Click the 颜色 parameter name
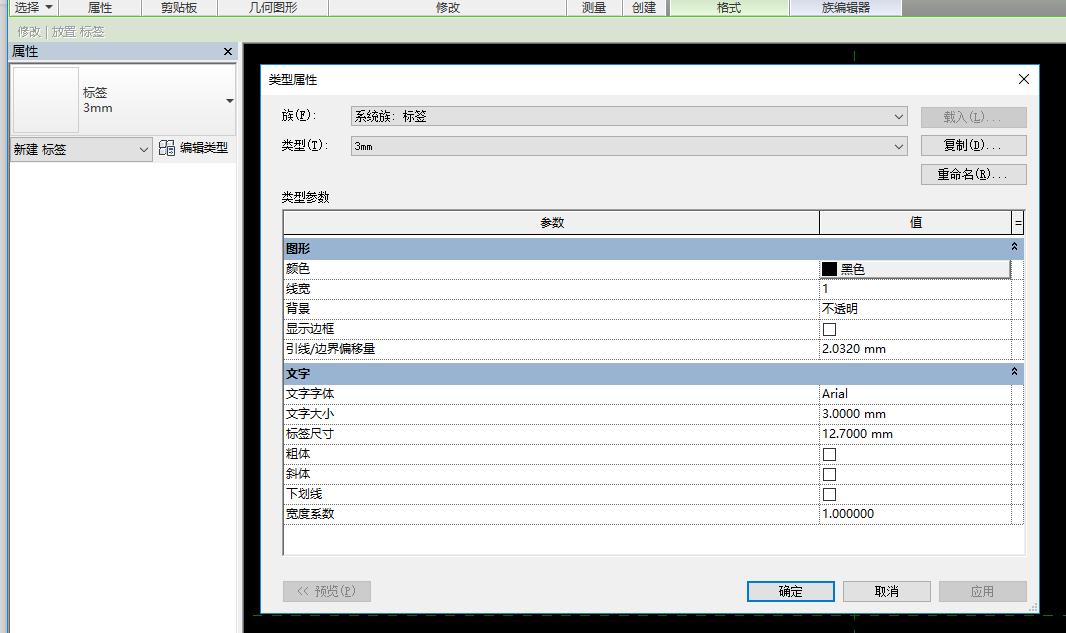1066x633 pixels. pyautogui.click(x=298, y=269)
